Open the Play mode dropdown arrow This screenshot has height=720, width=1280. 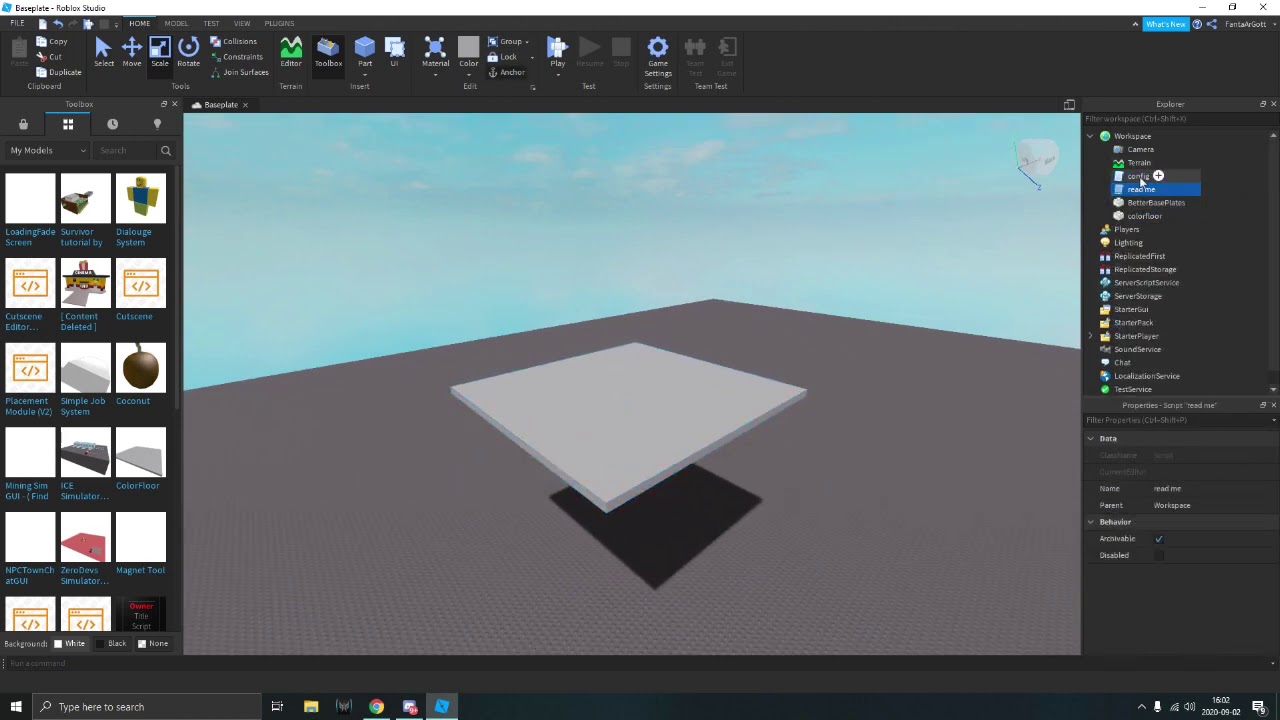558,74
